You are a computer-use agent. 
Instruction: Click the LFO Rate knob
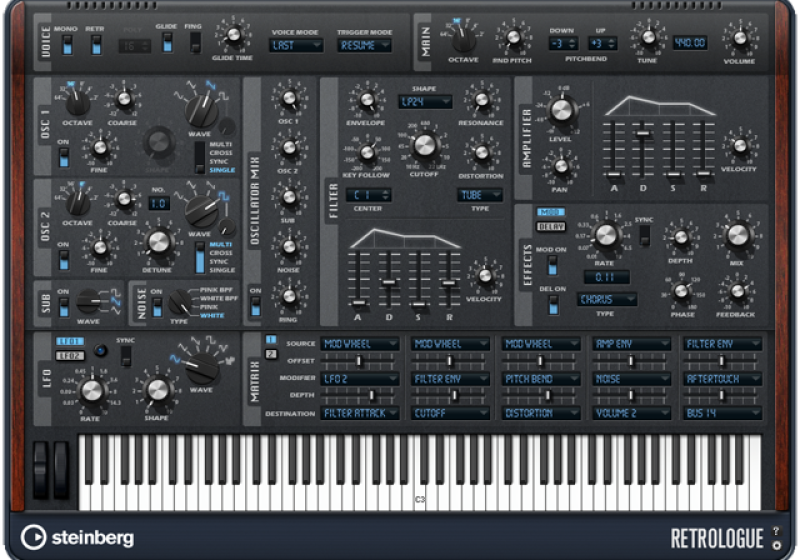pyautogui.click(x=91, y=390)
